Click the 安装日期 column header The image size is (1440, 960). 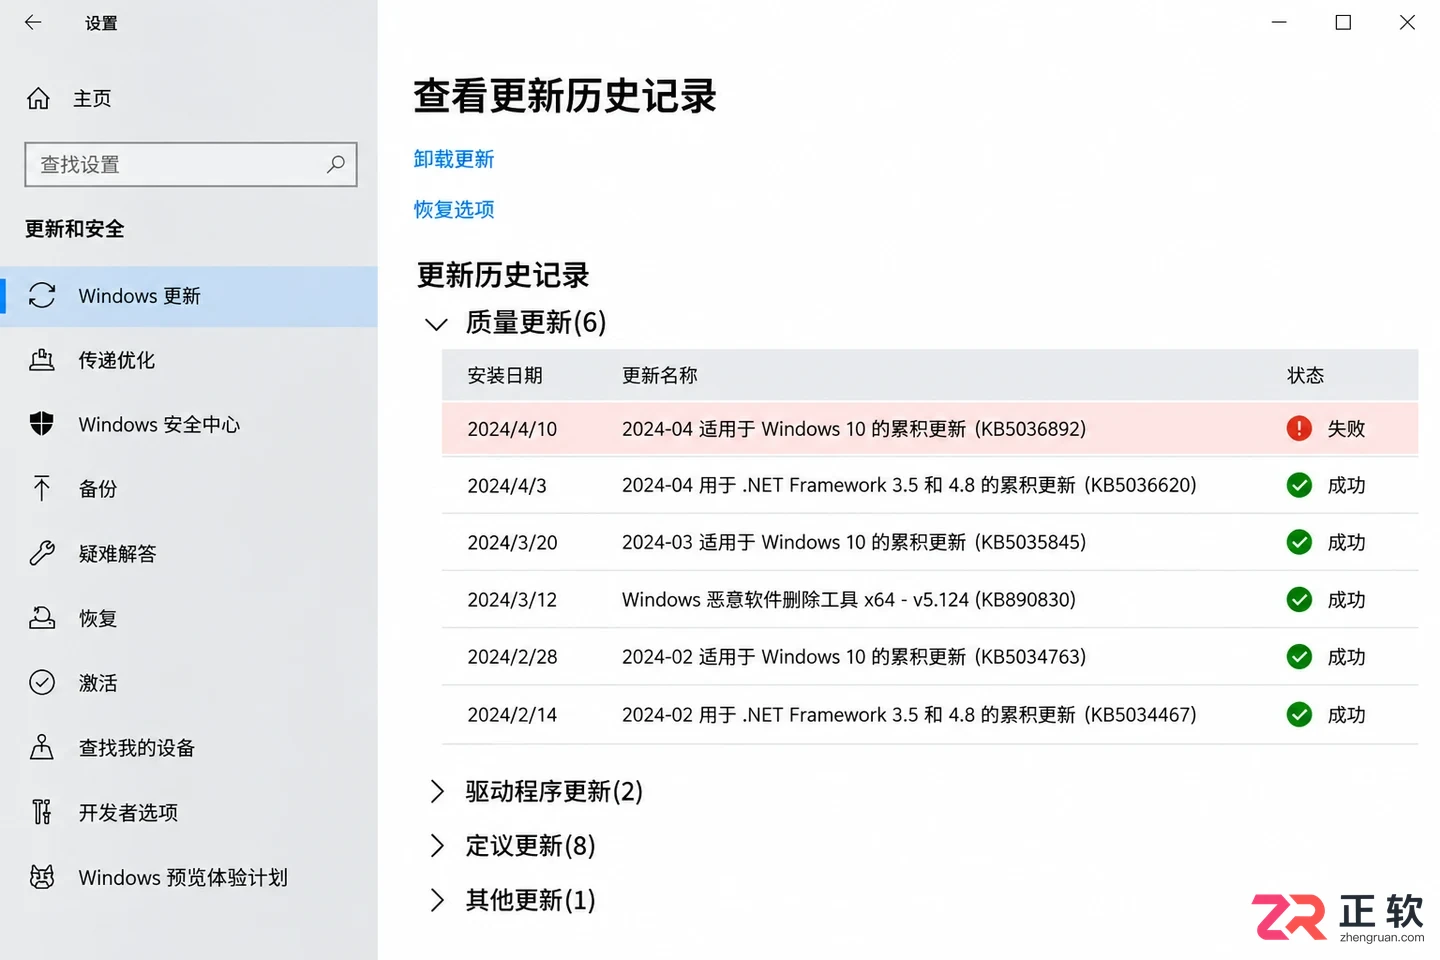click(x=505, y=375)
